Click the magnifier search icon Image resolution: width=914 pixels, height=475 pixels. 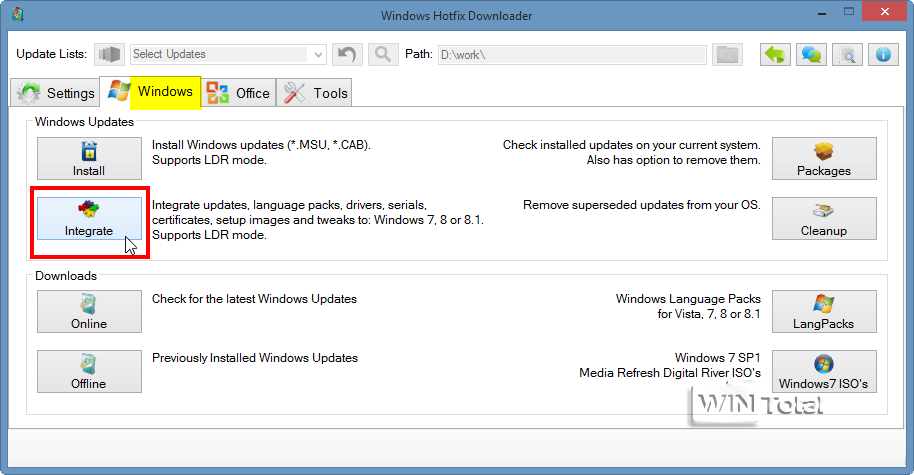[x=383, y=54]
